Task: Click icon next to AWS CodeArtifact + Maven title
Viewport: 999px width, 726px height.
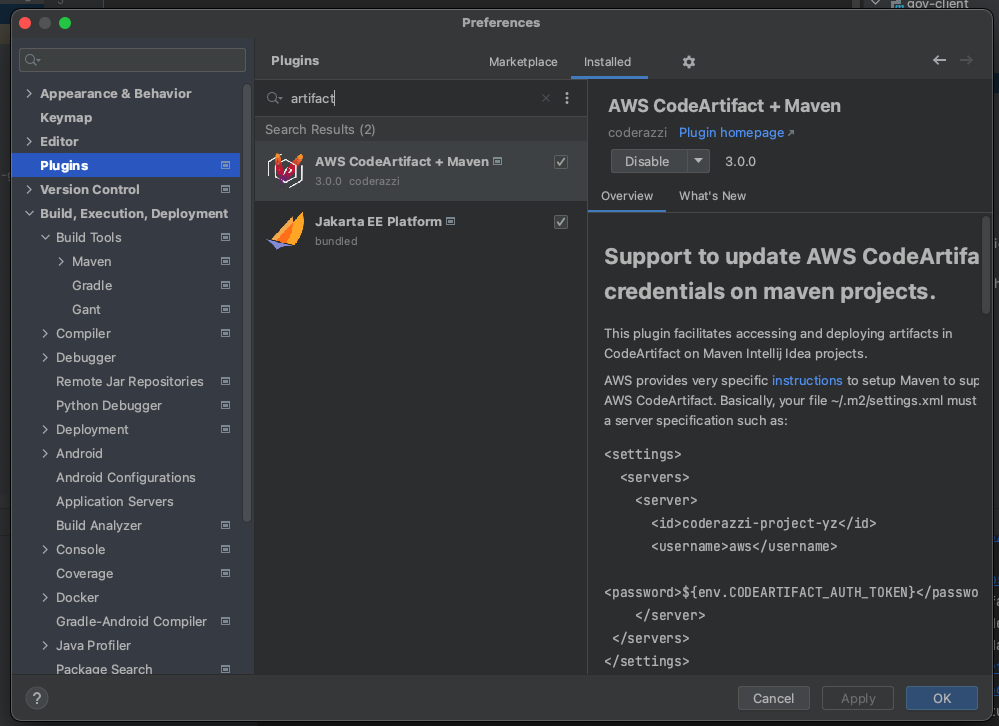Action: pos(498,162)
